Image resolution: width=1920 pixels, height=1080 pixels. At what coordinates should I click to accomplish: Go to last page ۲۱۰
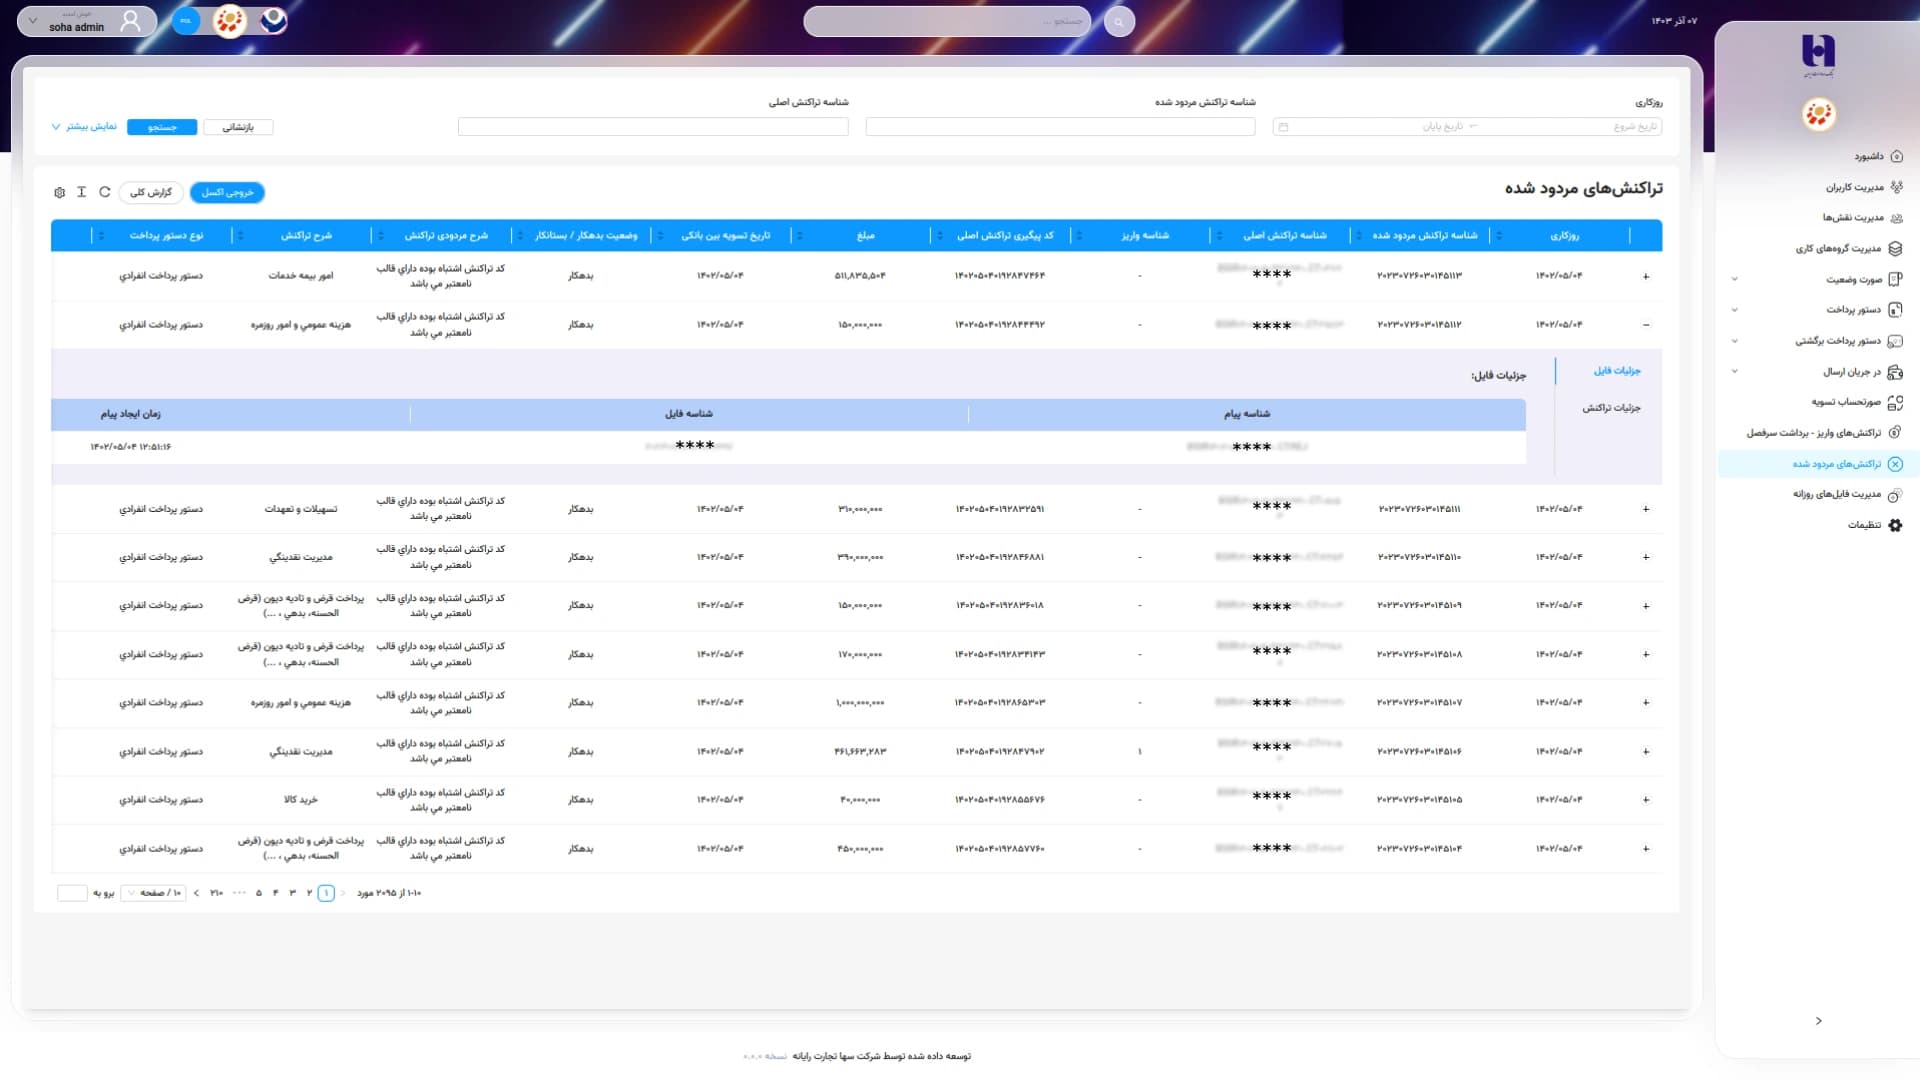point(216,893)
